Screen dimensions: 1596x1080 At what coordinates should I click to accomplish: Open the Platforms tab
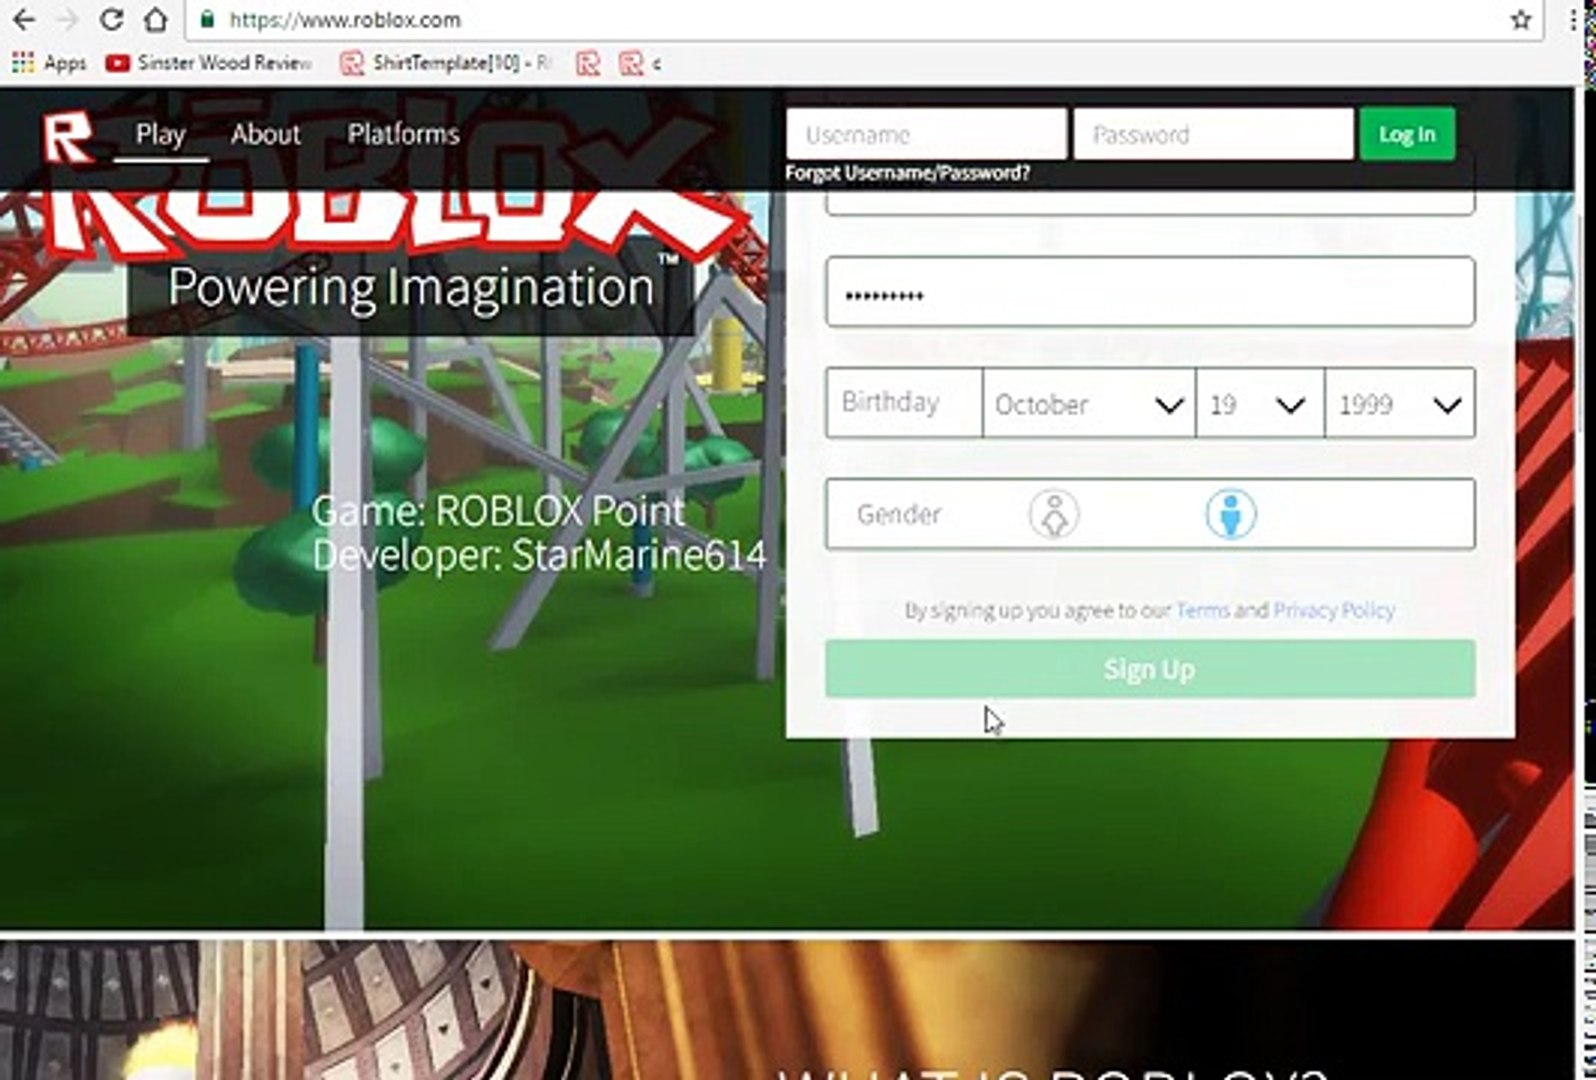(403, 134)
